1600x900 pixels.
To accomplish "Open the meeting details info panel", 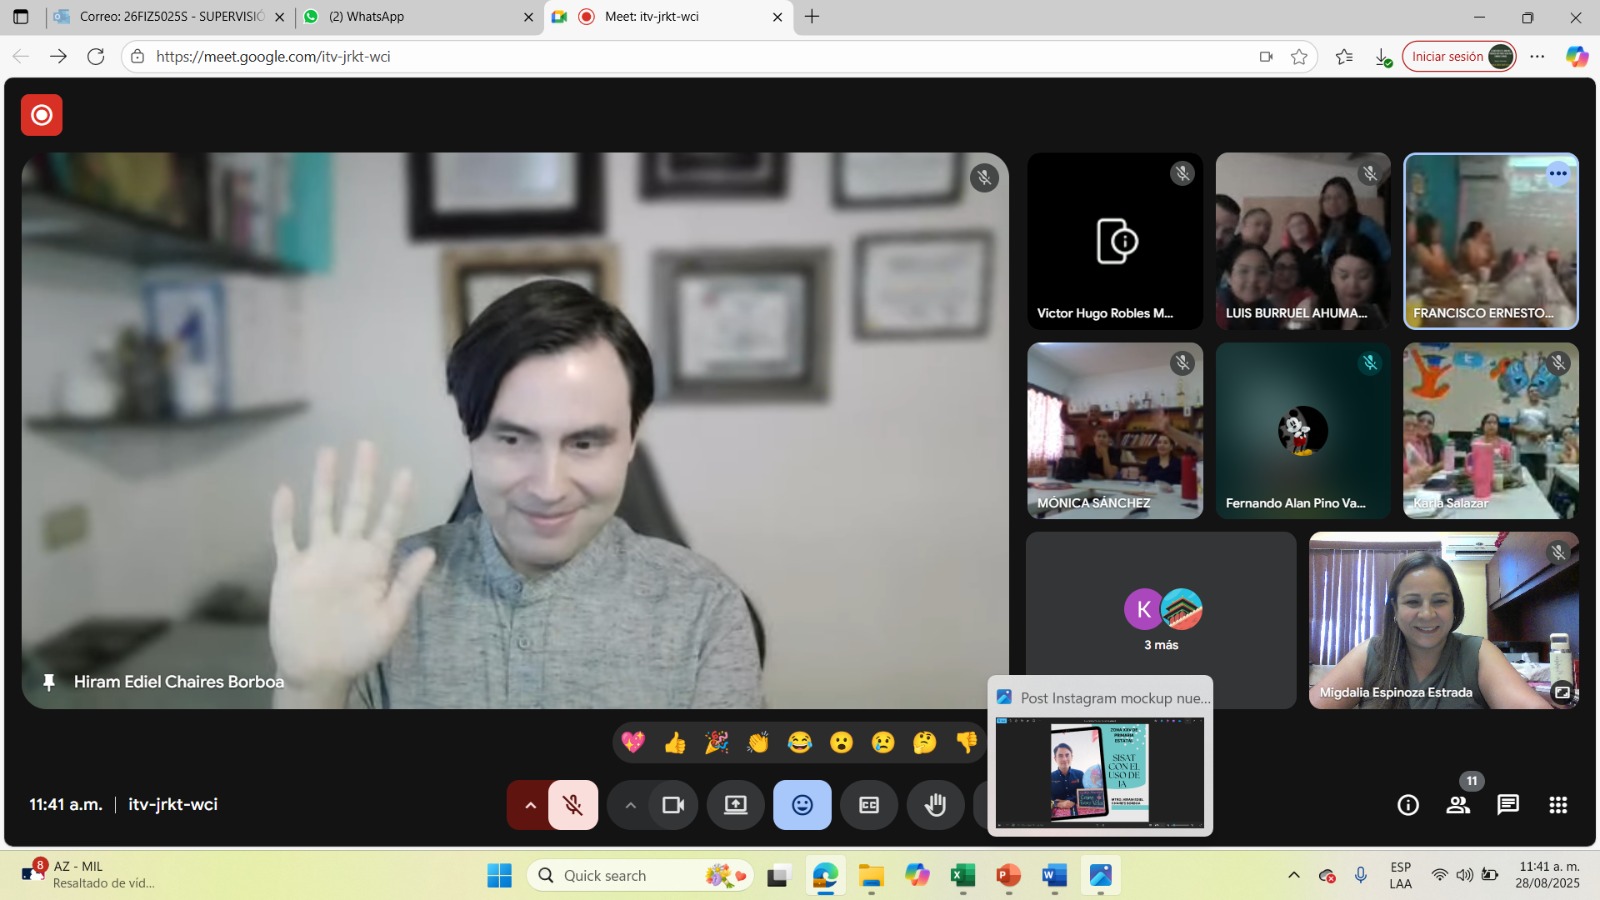I will point(1408,805).
